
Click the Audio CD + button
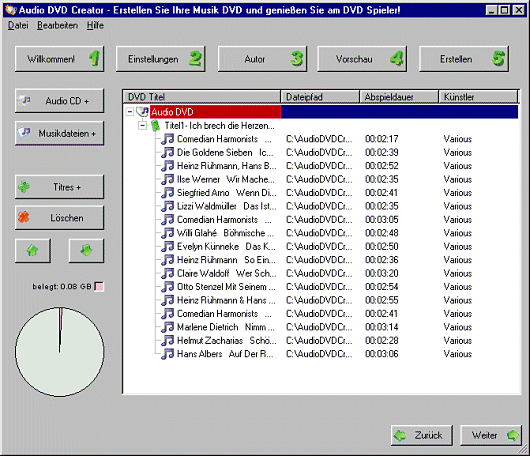(59, 101)
